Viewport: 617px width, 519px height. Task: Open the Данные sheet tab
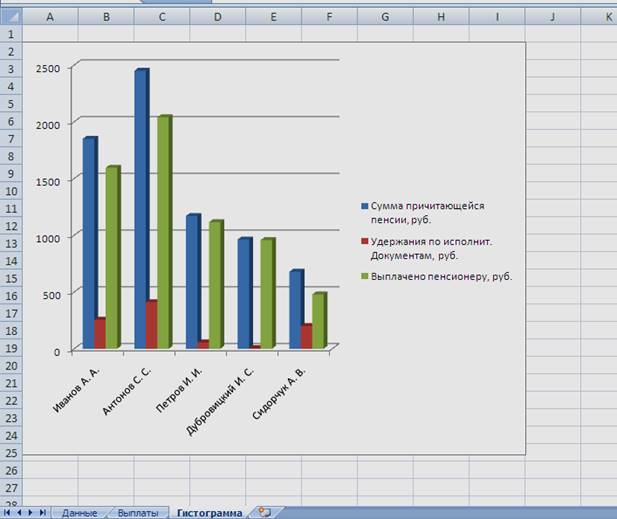click(79, 512)
